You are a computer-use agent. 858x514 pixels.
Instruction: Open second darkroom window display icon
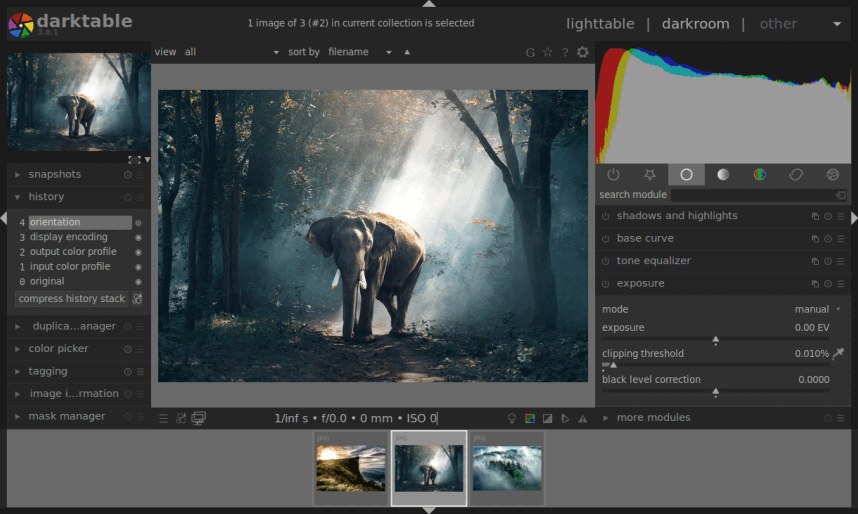coord(199,419)
